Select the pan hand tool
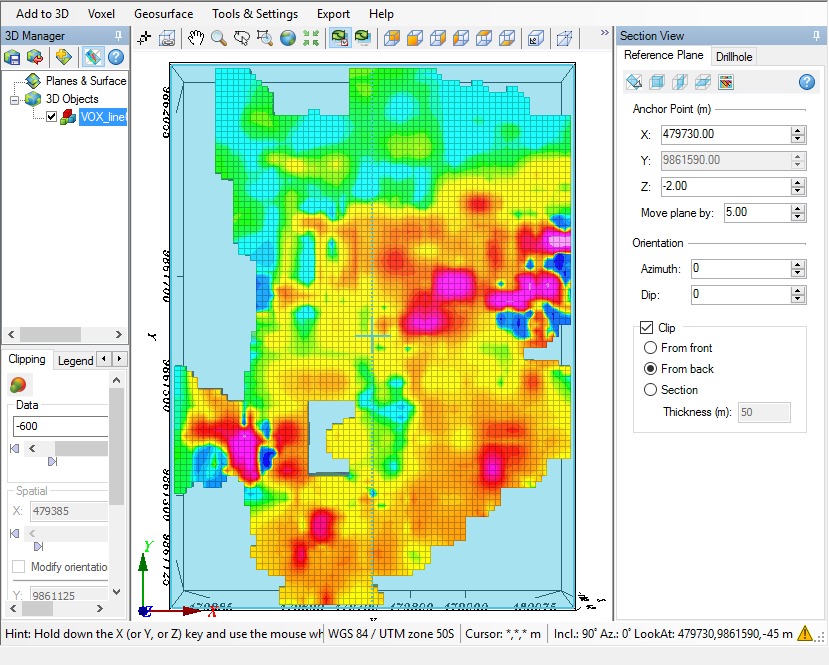Screen dimensions: 829x665 click(x=196, y=38)
